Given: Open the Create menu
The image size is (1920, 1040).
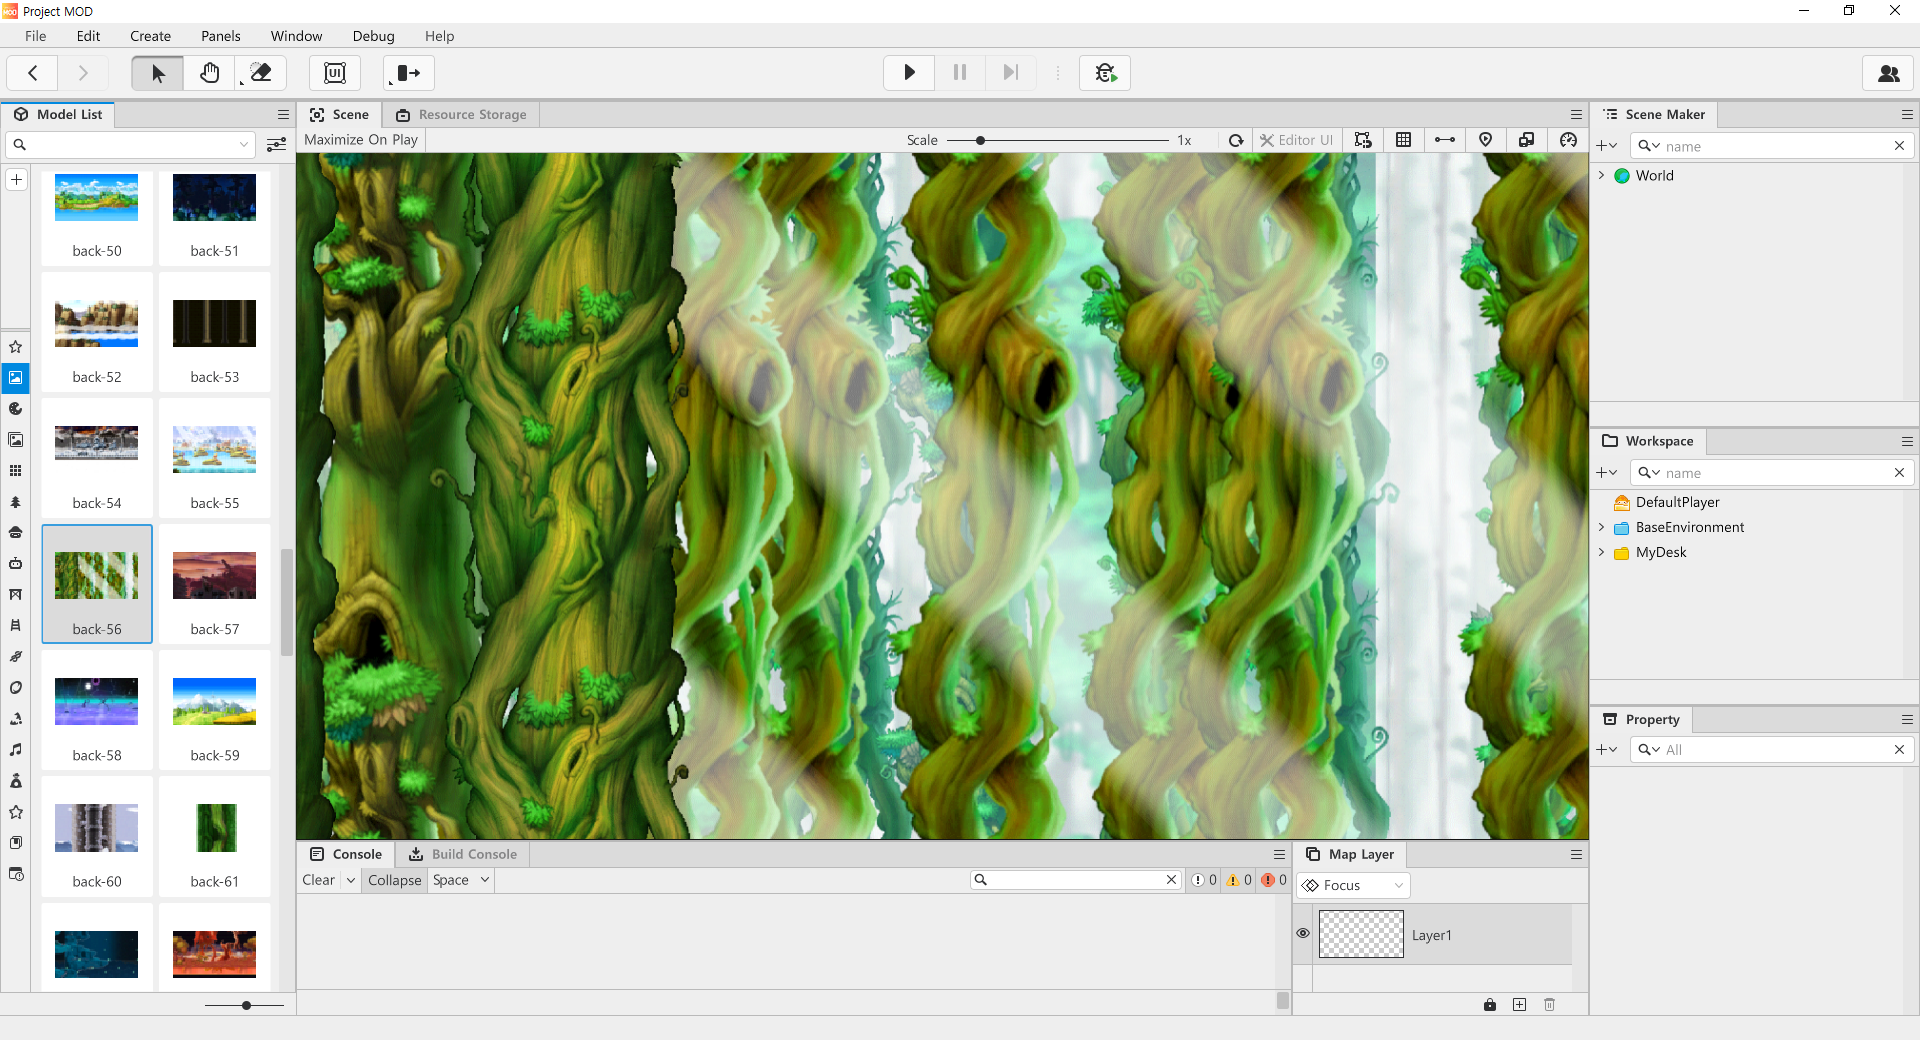Looking at the screenshot, I should [x=150, y=36].
